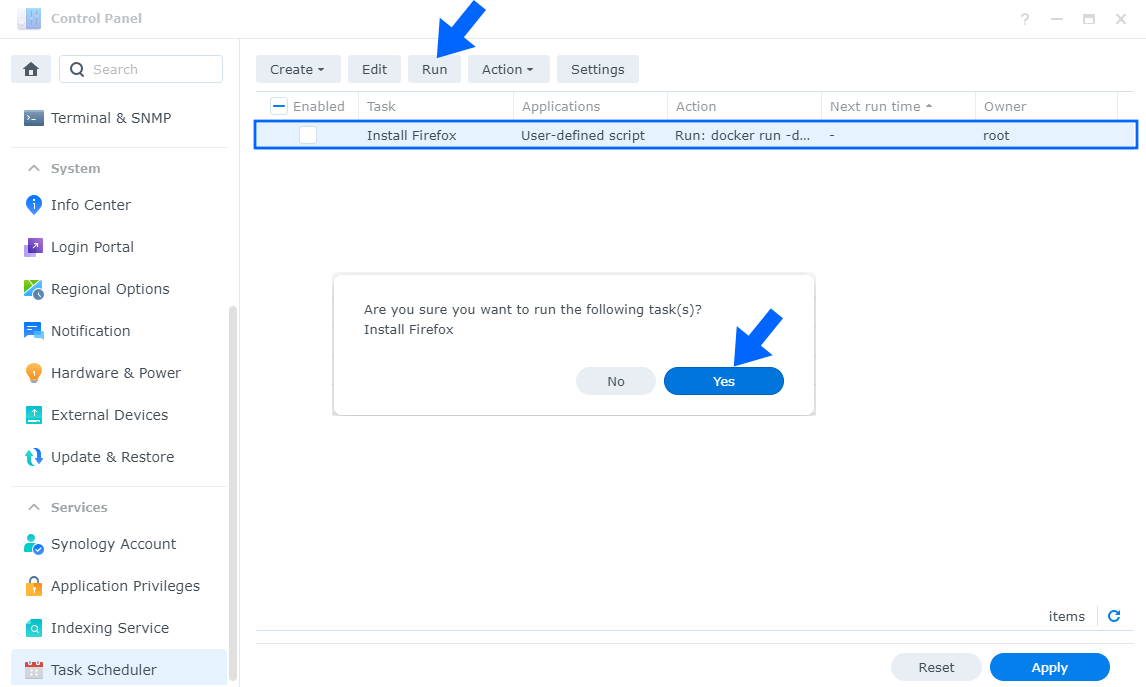The image size is (1146, 687).
Task: Click the root owner cell
Action: 996,135
